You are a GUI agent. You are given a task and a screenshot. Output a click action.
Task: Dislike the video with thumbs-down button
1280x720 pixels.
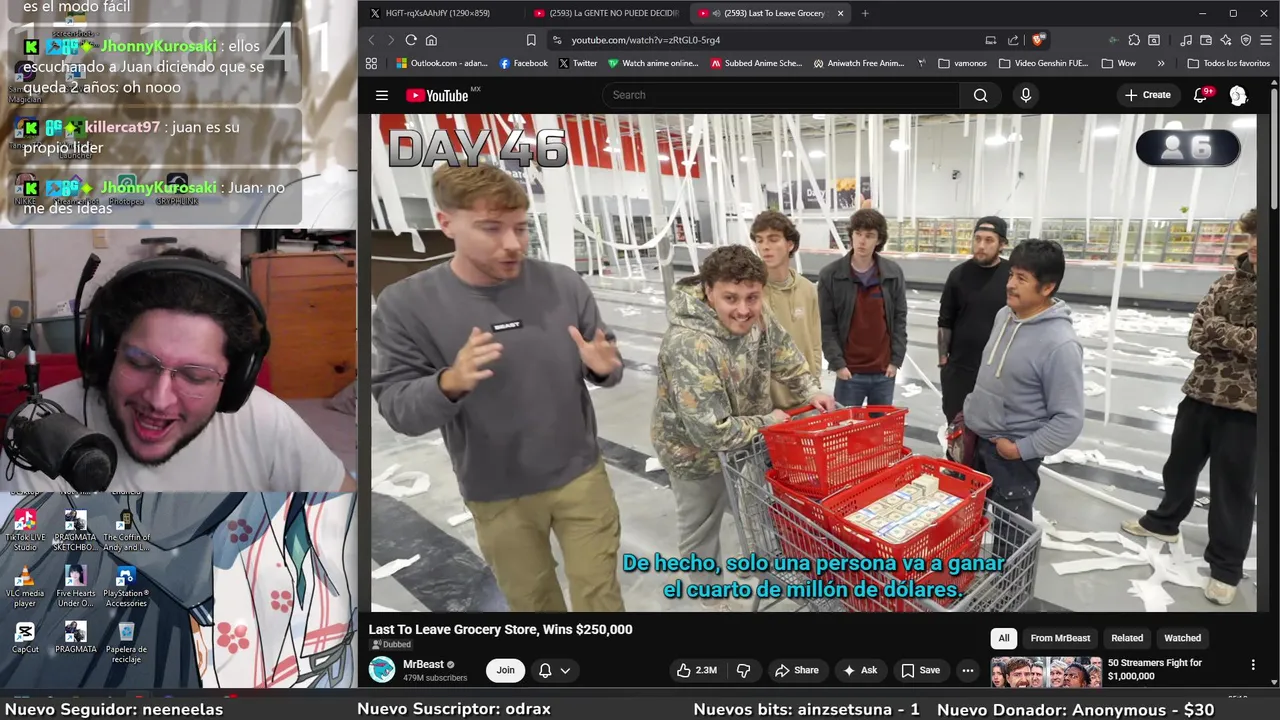point(743,670)
